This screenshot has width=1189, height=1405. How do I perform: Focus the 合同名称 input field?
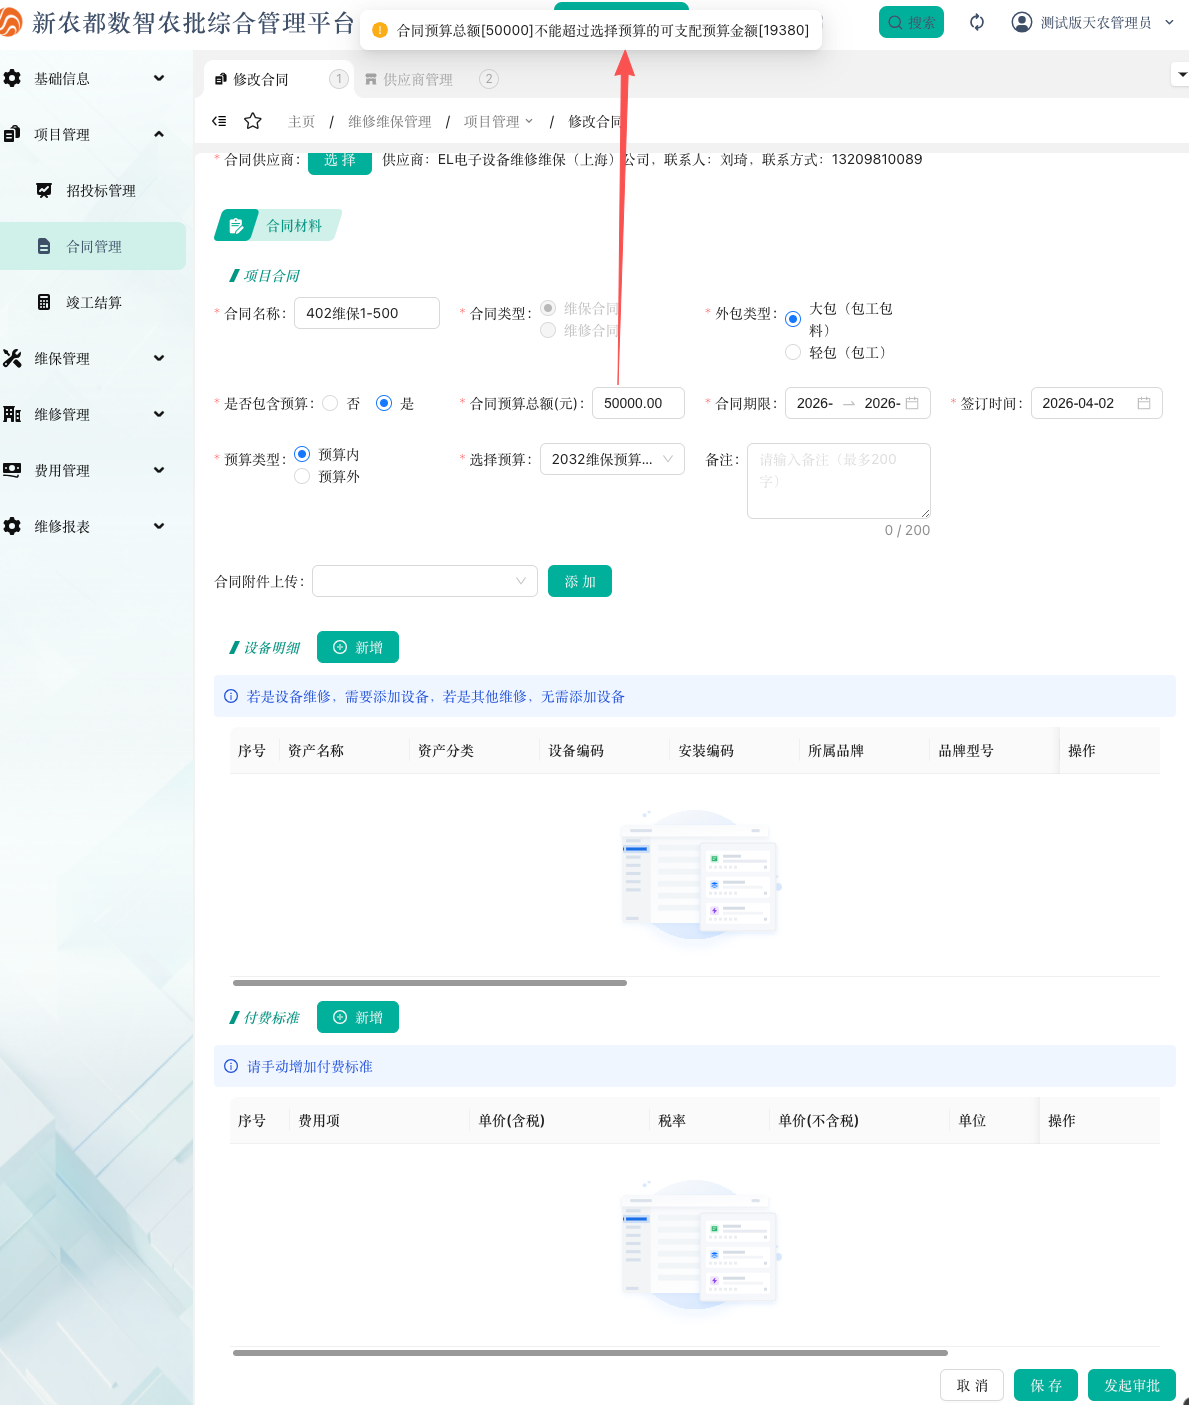[x=367, y=313]
